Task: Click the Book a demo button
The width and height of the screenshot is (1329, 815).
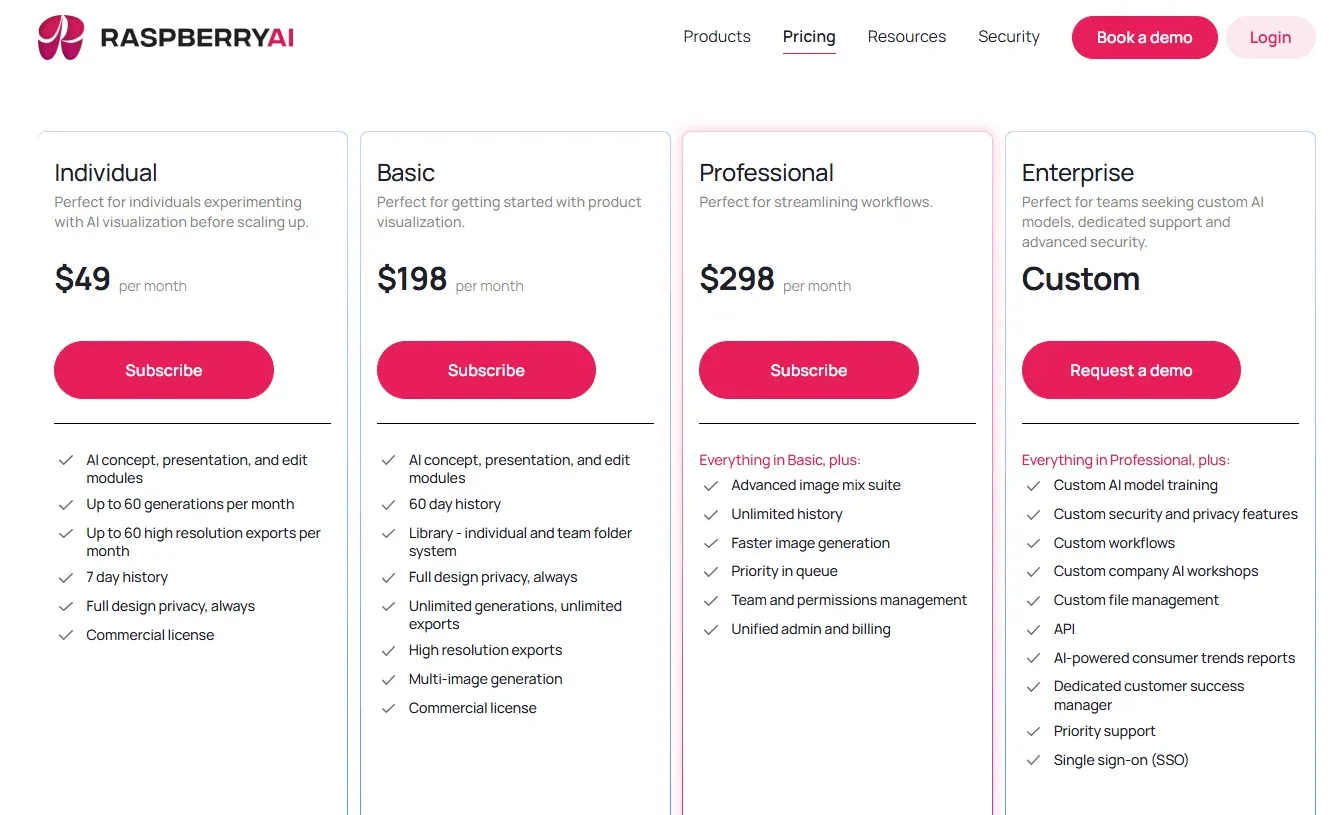Action: pyautogui.click(x=1143, y=37)
